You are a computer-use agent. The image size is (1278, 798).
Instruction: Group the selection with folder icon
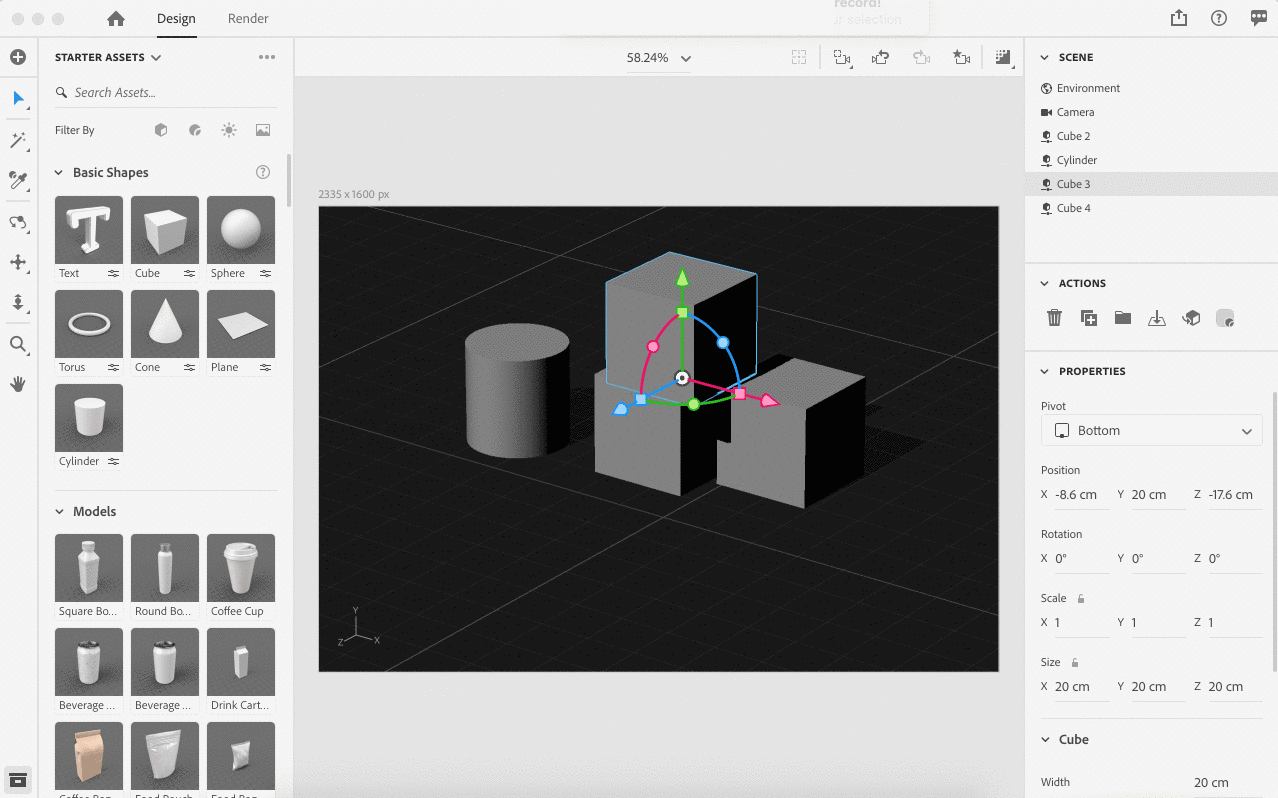[x=1123, y=318]
